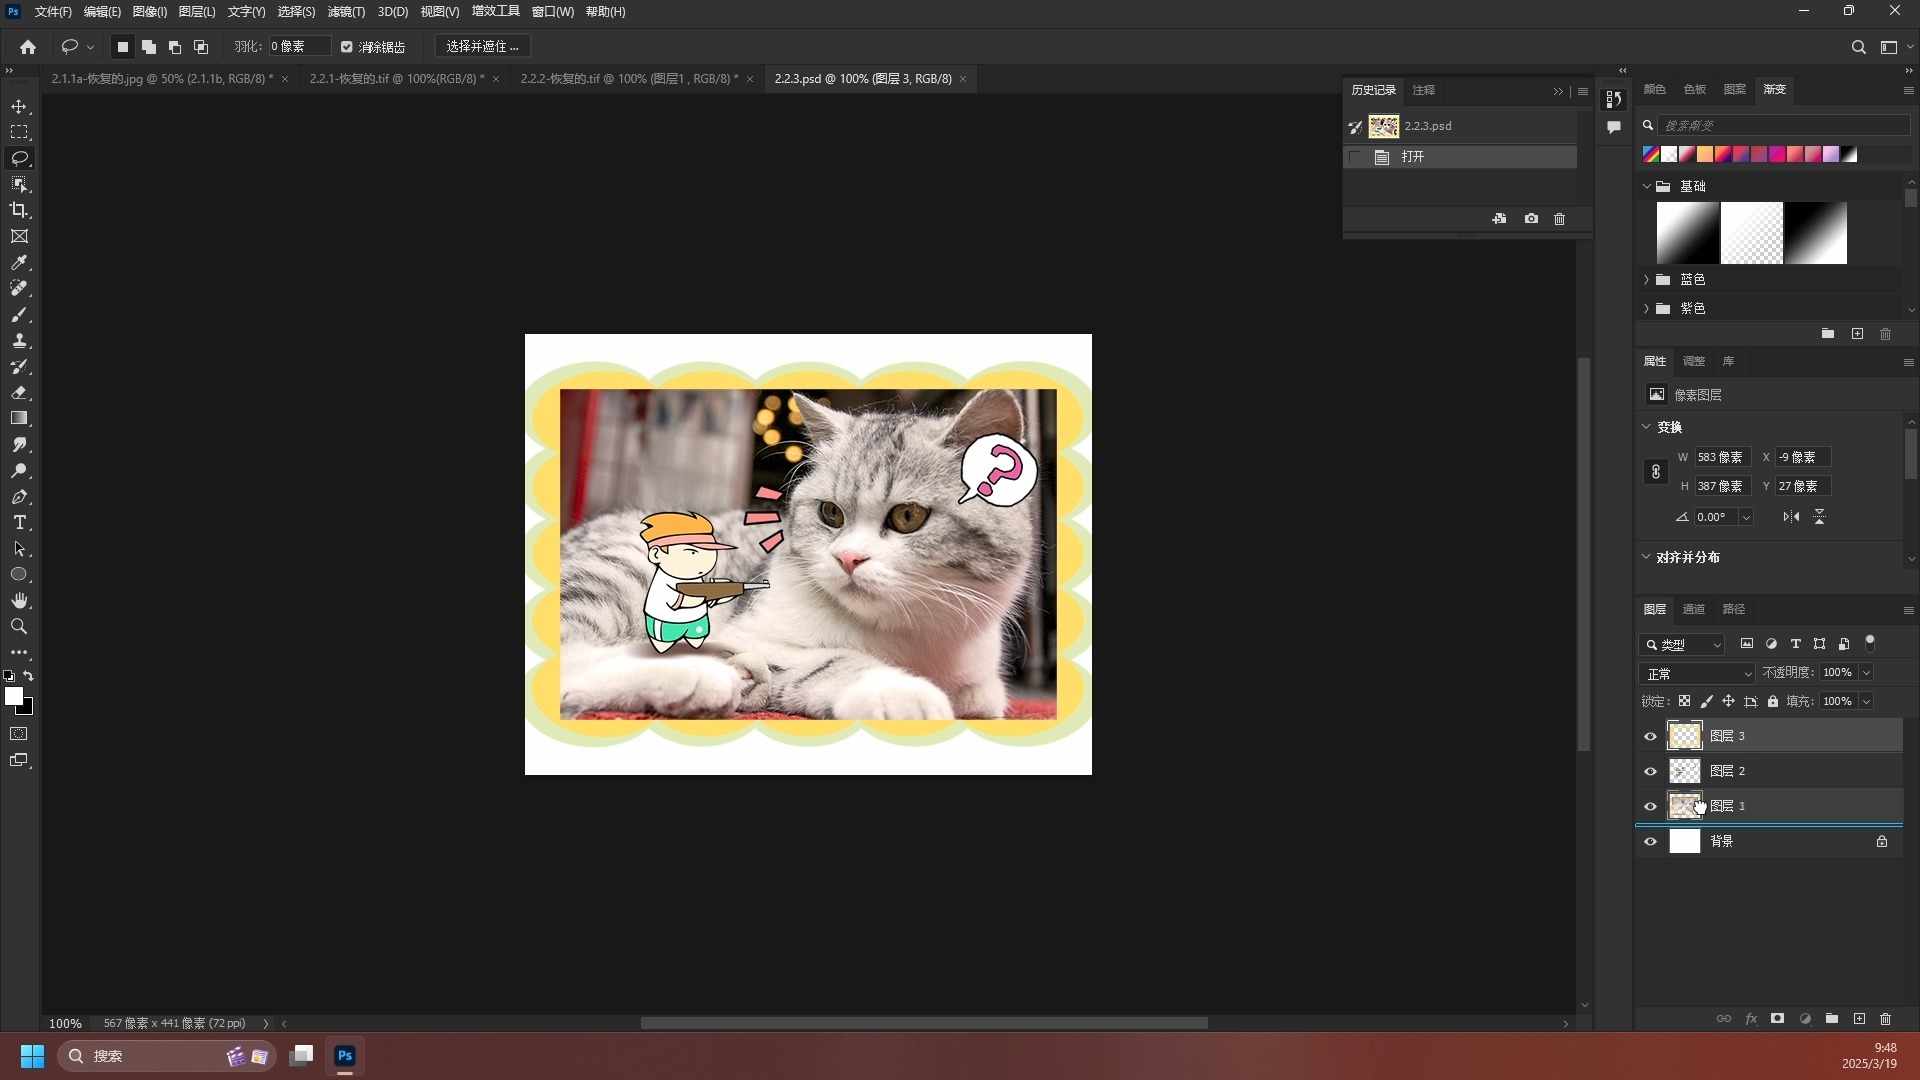Viewport: 1920px width, 1080px height.
Task: Select black-to-white gradient thumbnail in 基础
Action: click(x=1815, y=233)
